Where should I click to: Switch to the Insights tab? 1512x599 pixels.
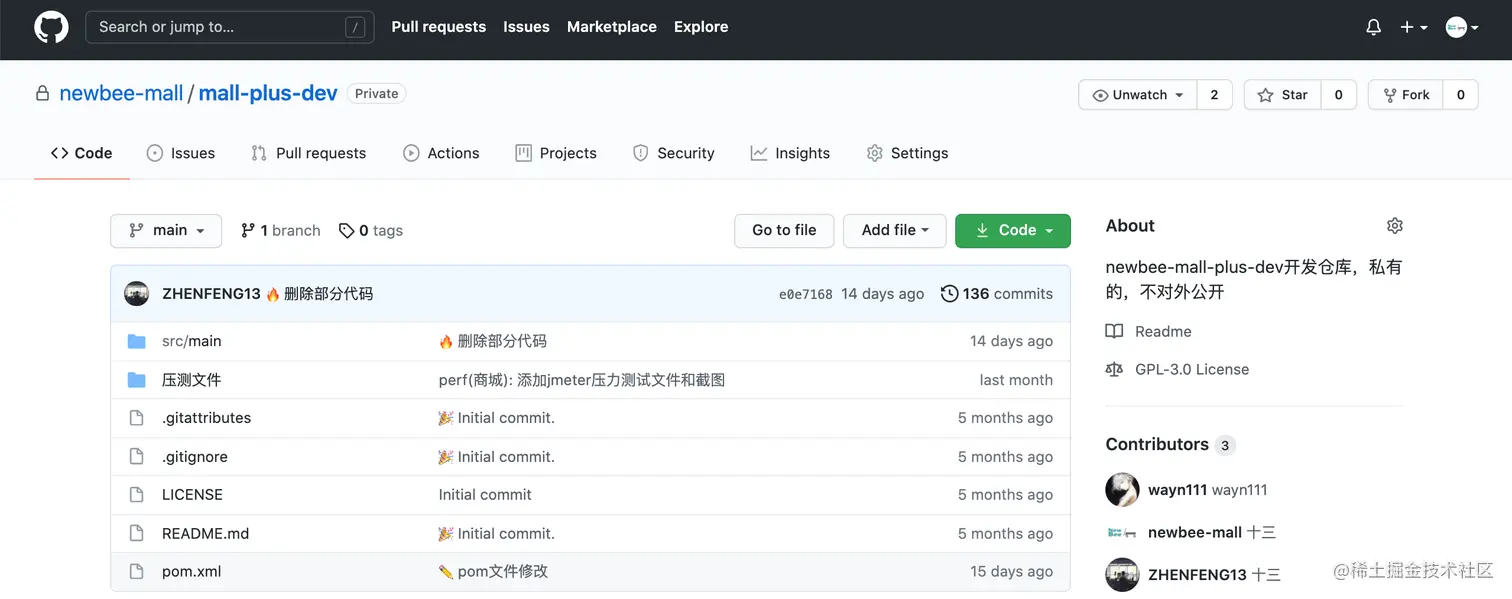790,153
